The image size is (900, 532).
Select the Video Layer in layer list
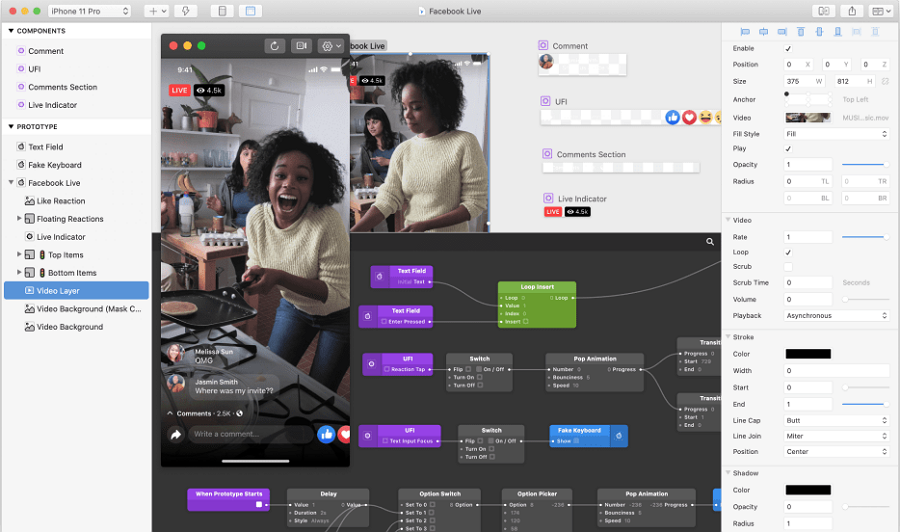click(76, 290)
